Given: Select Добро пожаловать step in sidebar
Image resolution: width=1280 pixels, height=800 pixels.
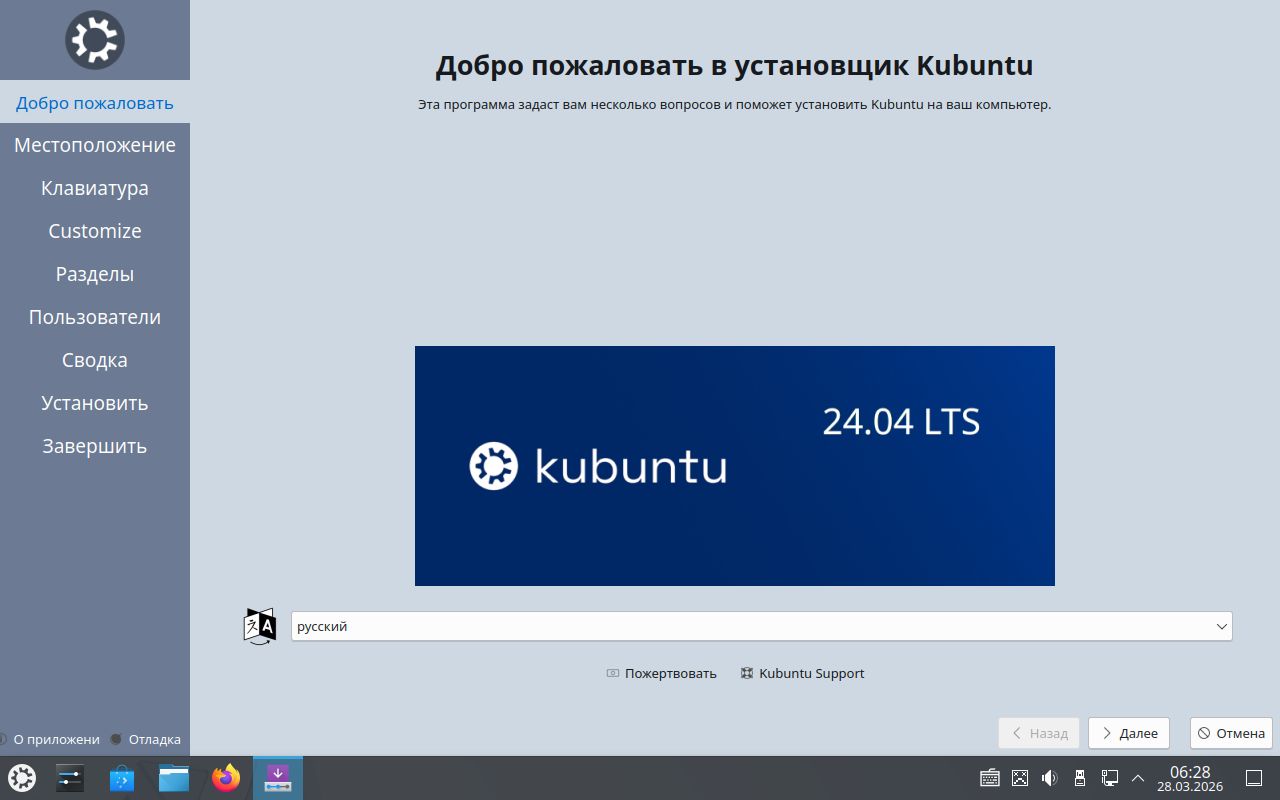Looking at the screenshot, I should tap(95, 102).
